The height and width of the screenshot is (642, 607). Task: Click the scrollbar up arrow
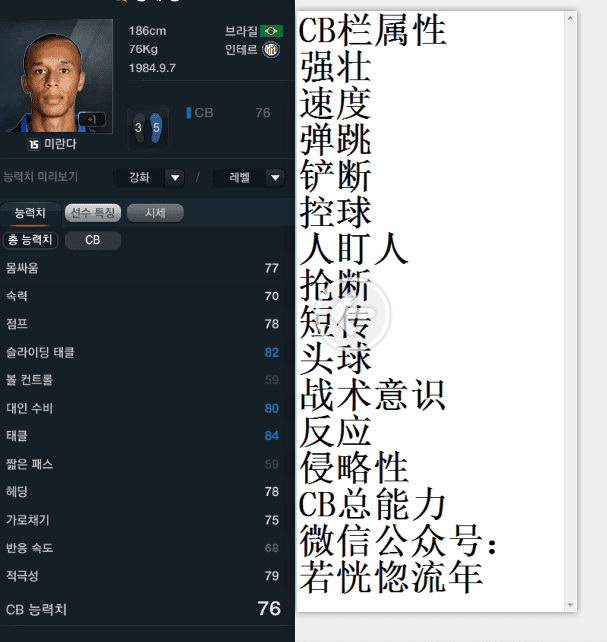(x=570, y=18)
